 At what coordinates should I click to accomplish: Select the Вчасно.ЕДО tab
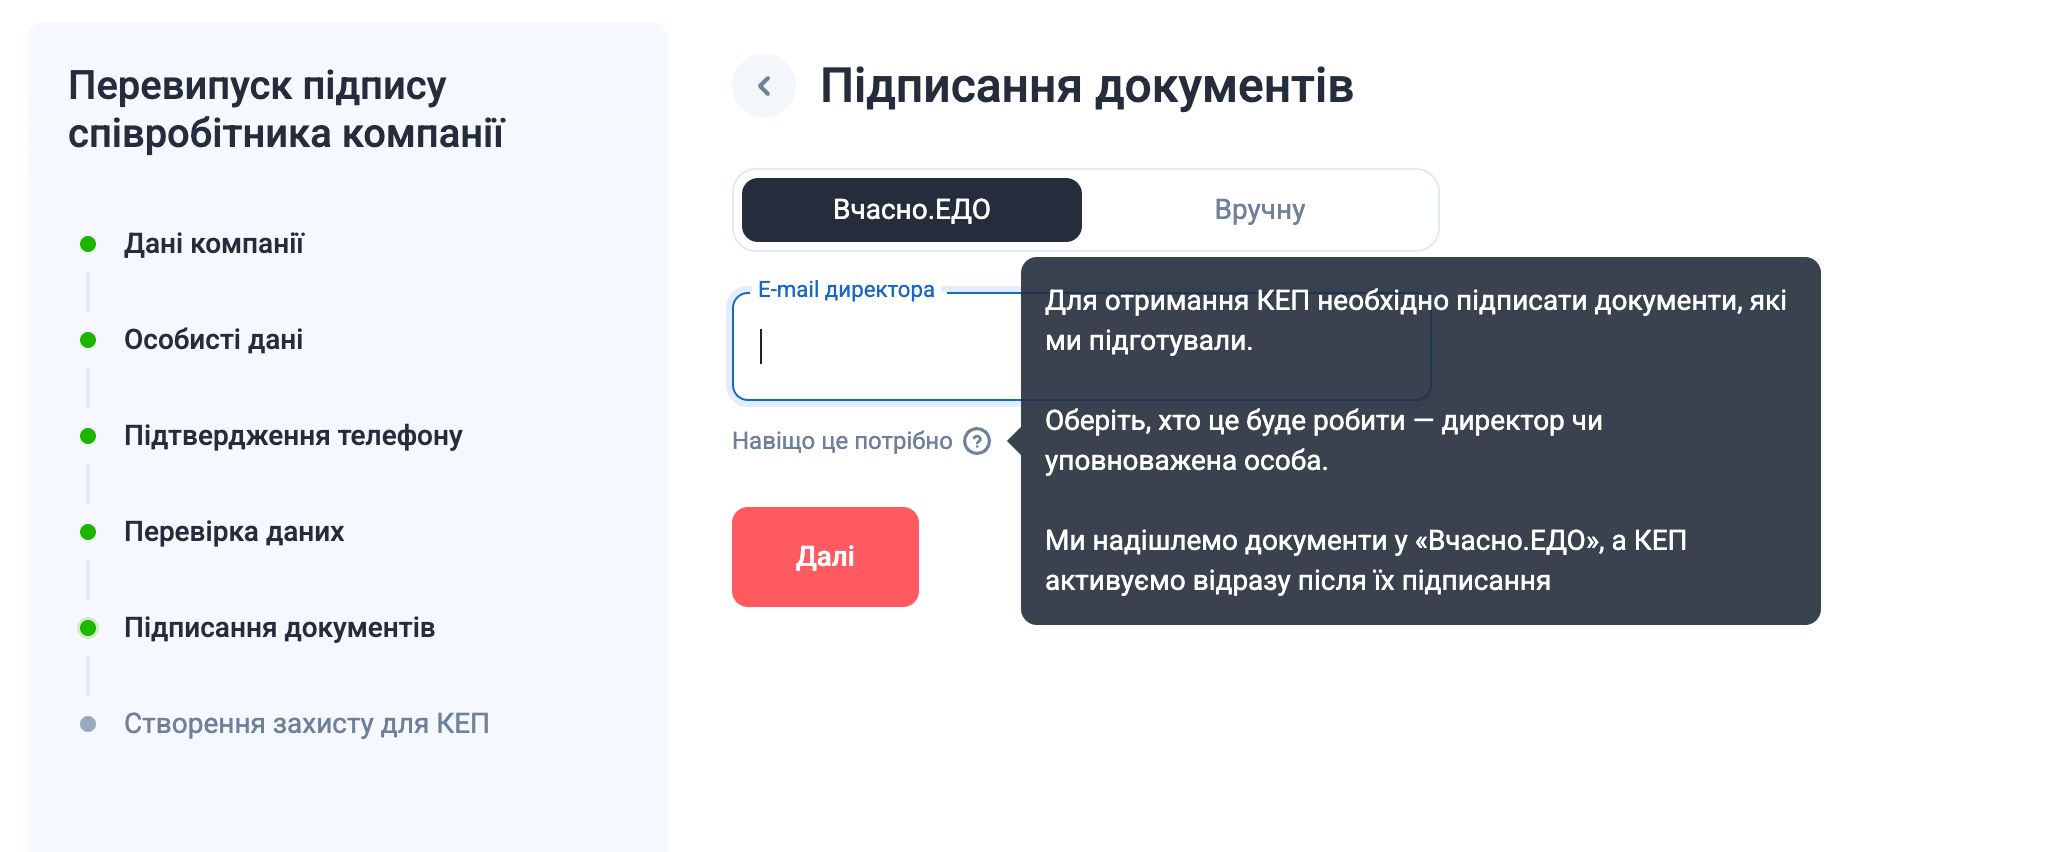click(x=912, y=210)
